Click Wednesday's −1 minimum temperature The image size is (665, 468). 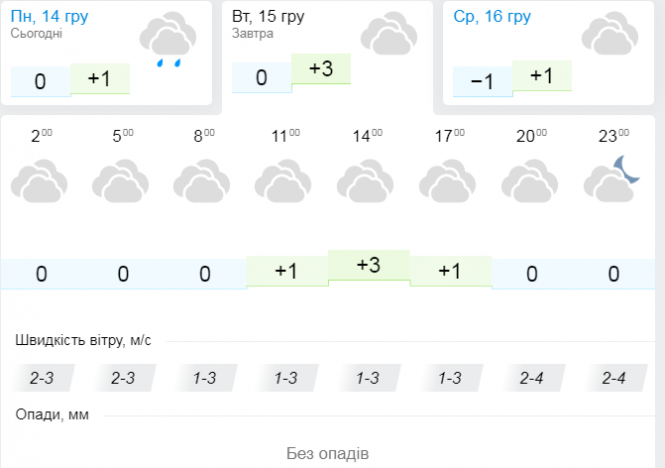(x=482, y=82)
